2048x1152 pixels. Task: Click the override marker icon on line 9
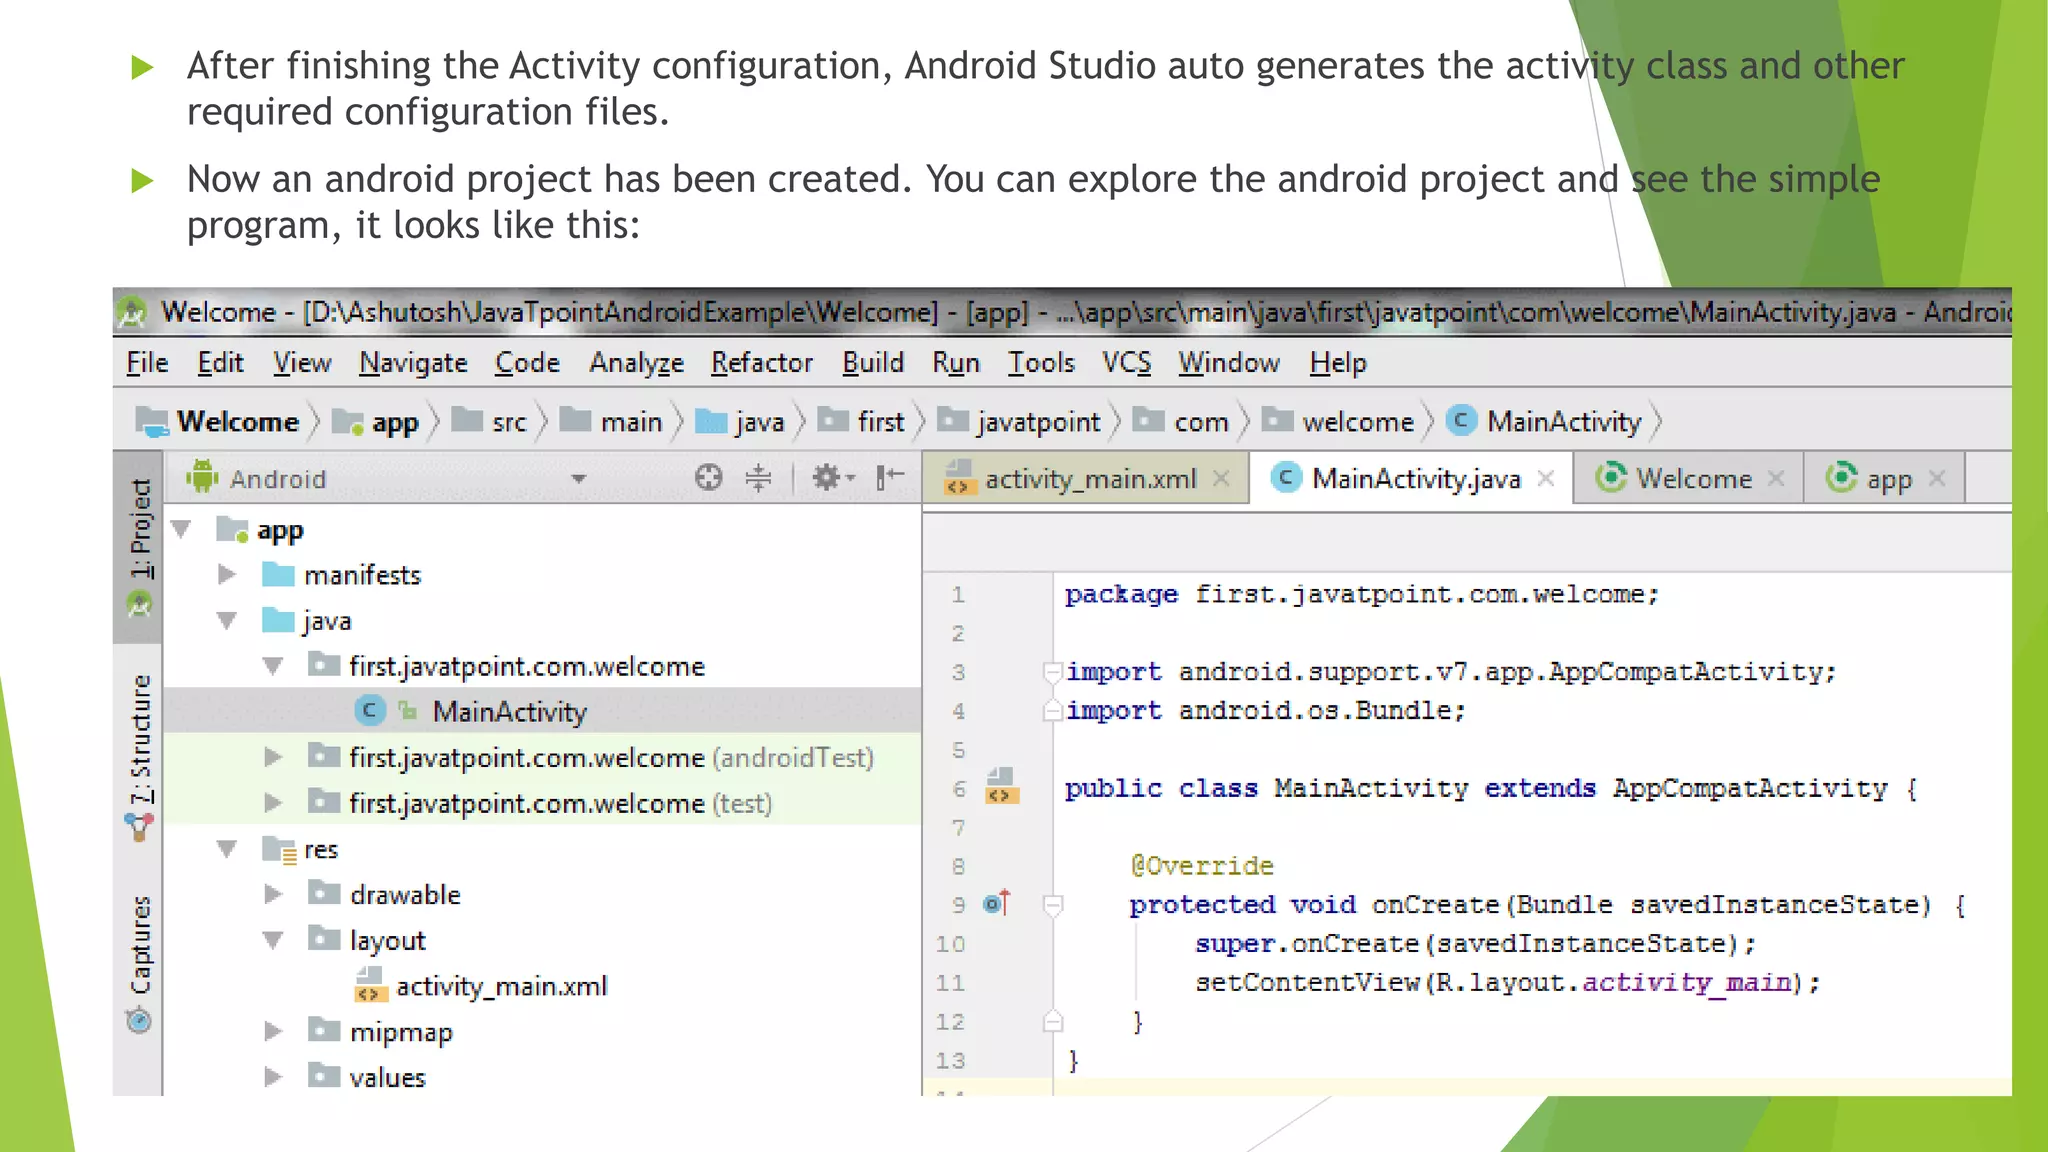tap(996, 904)
